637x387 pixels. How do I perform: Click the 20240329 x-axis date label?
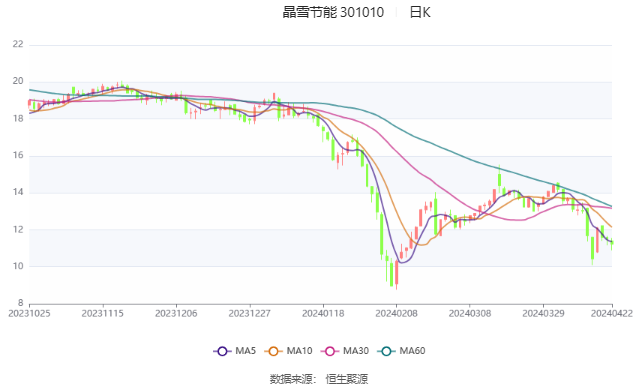pyautogui.click(x=543, y=313)
